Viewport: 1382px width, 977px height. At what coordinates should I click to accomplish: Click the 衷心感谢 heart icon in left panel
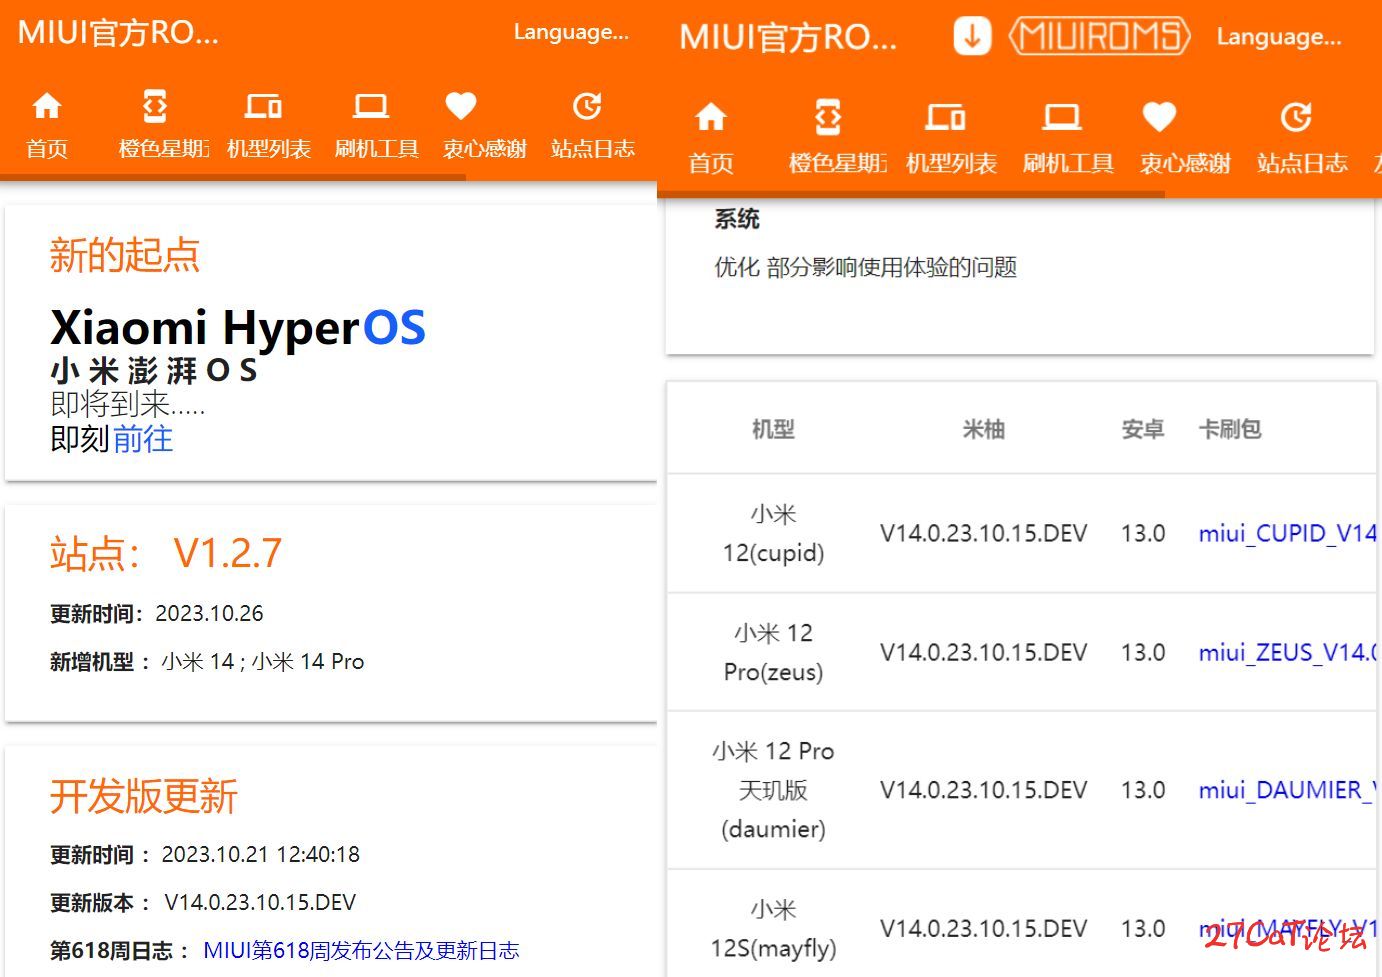(461, 106)
